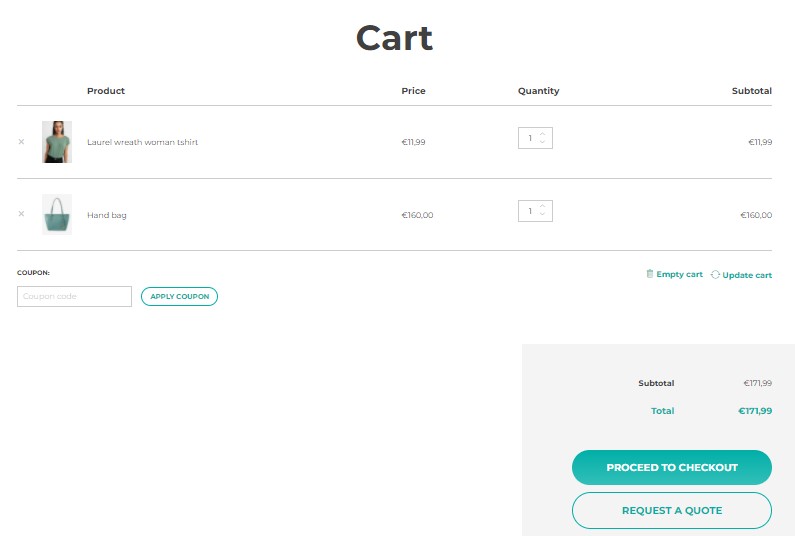Increase quantity of Laurel wreath woman tshirt
This screenshot has width=795, height=536.
543,134
